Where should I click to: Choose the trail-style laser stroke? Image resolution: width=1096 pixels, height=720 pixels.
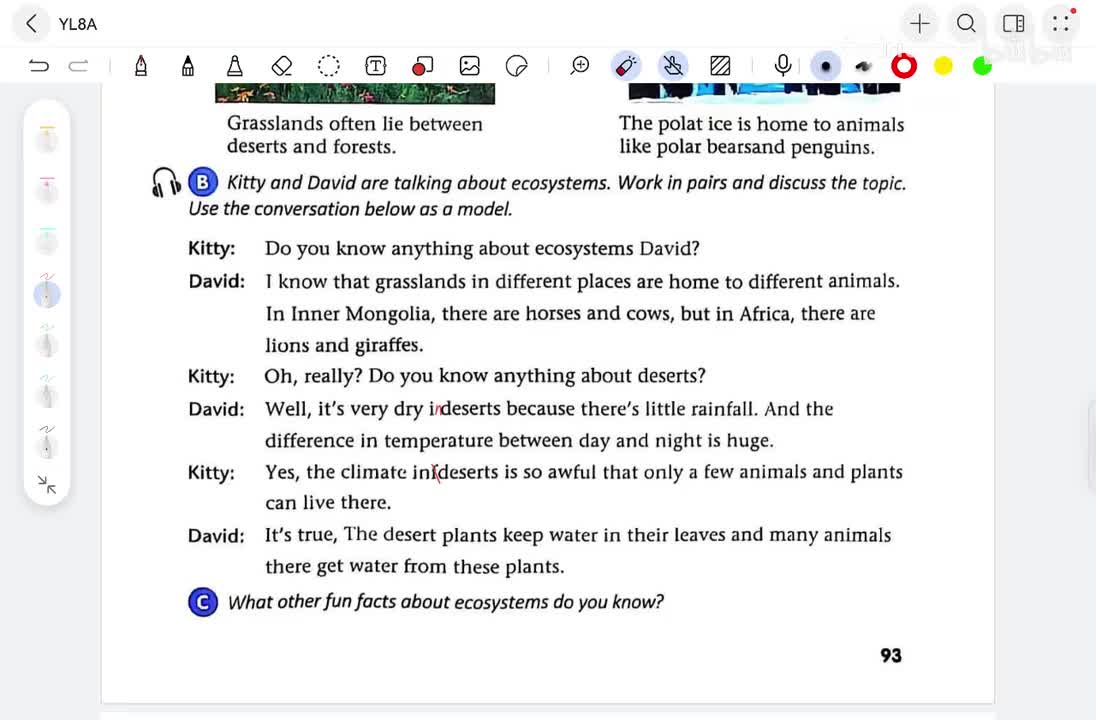pyautogui.click(x=864, y=66)
